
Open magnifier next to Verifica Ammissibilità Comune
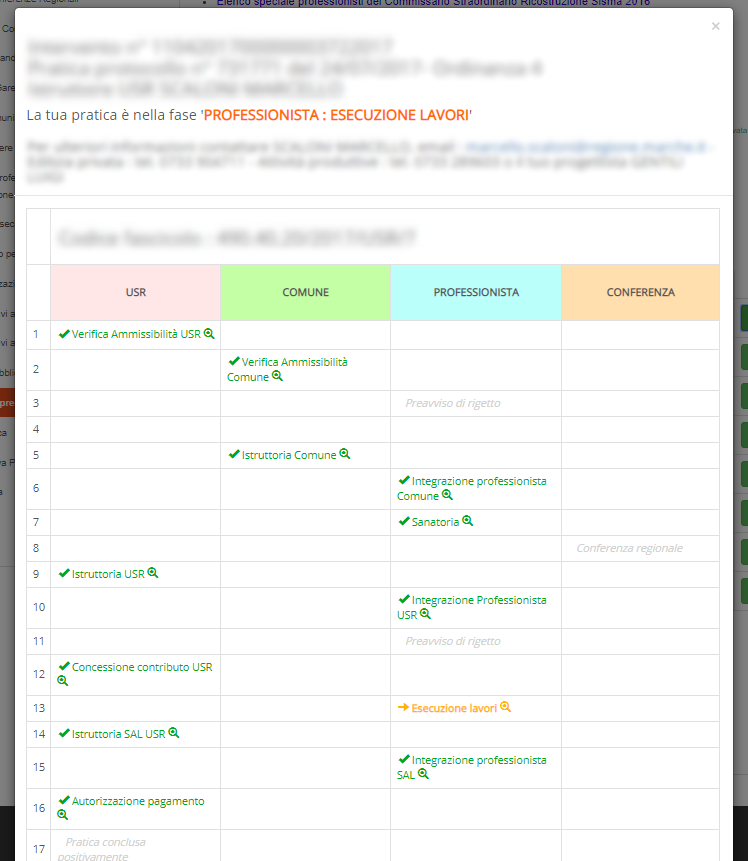277,376
